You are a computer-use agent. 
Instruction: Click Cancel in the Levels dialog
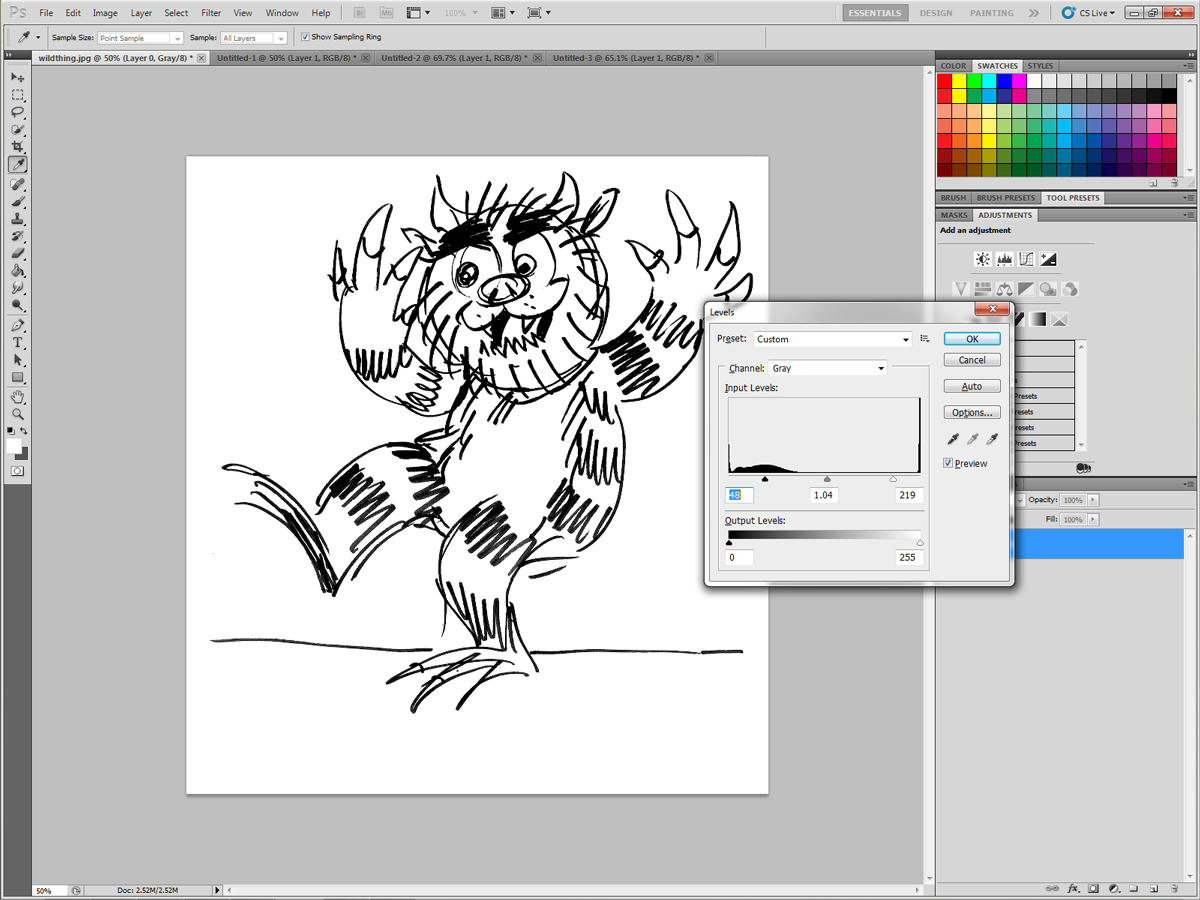972,360
